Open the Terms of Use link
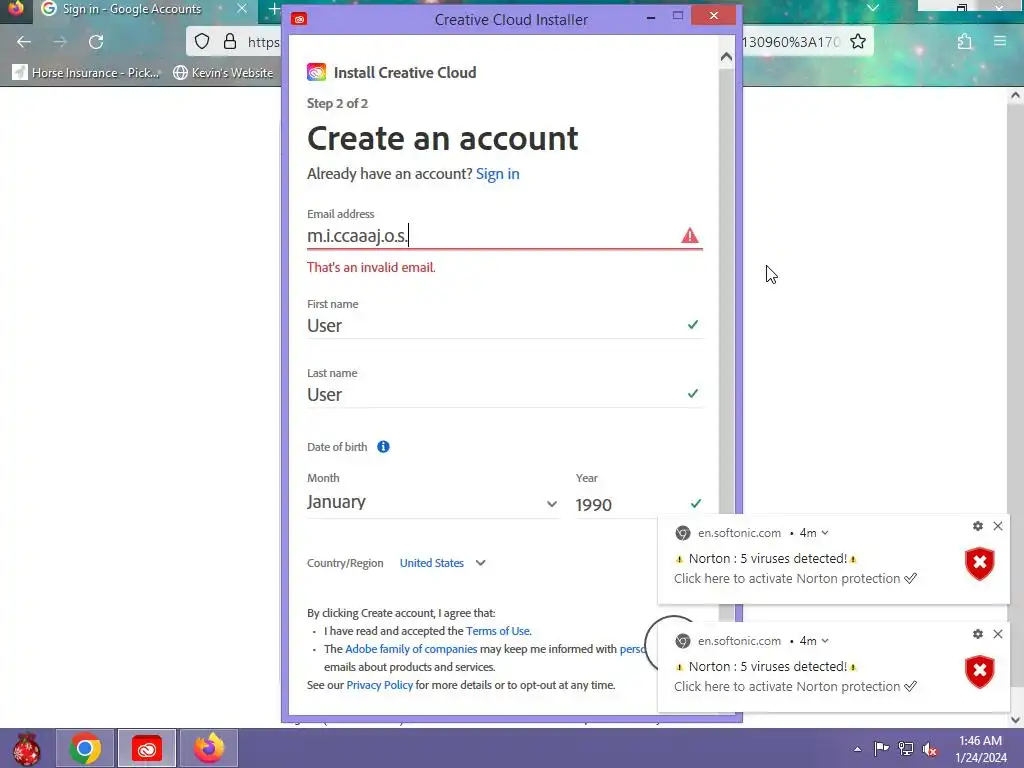The height and width of the screenshot is (768, 1024). click(498, 631)
